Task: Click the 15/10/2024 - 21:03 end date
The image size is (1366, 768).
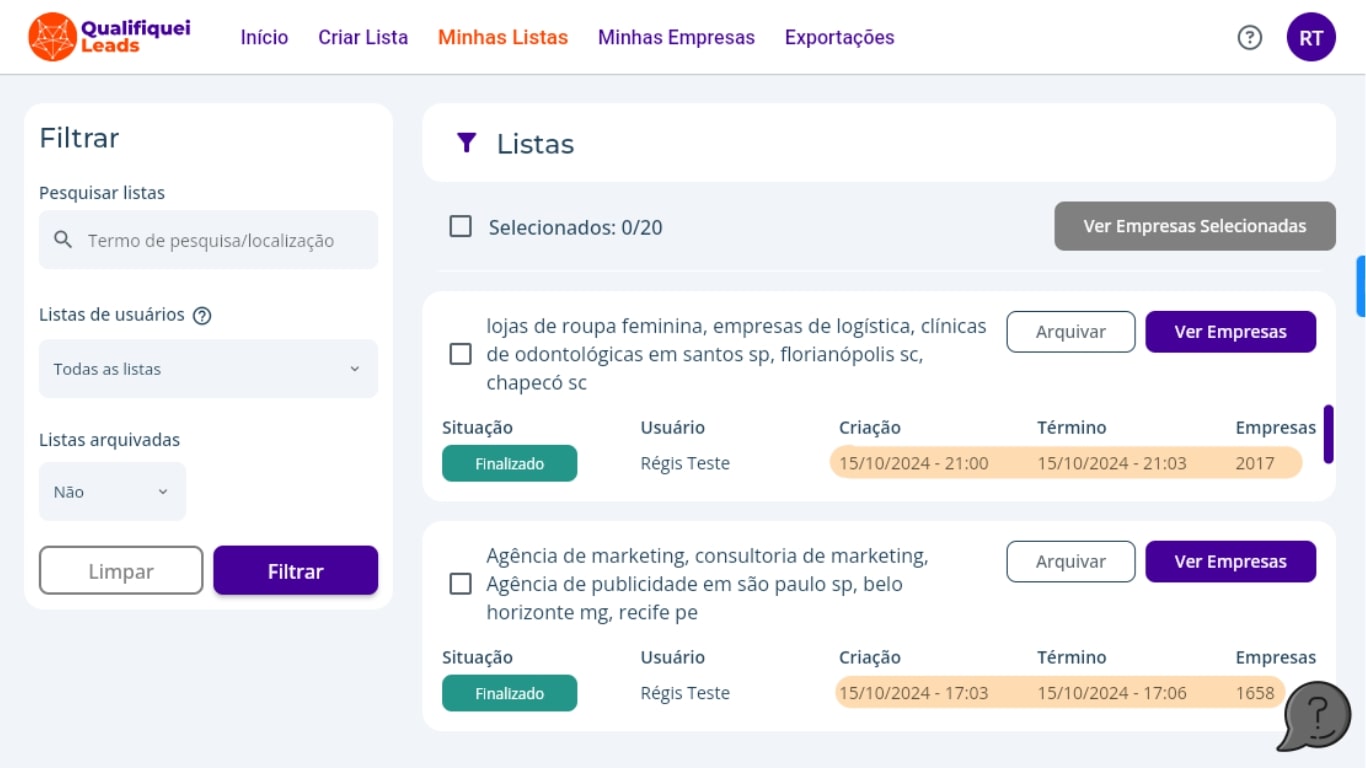Action: point(1111,463)
